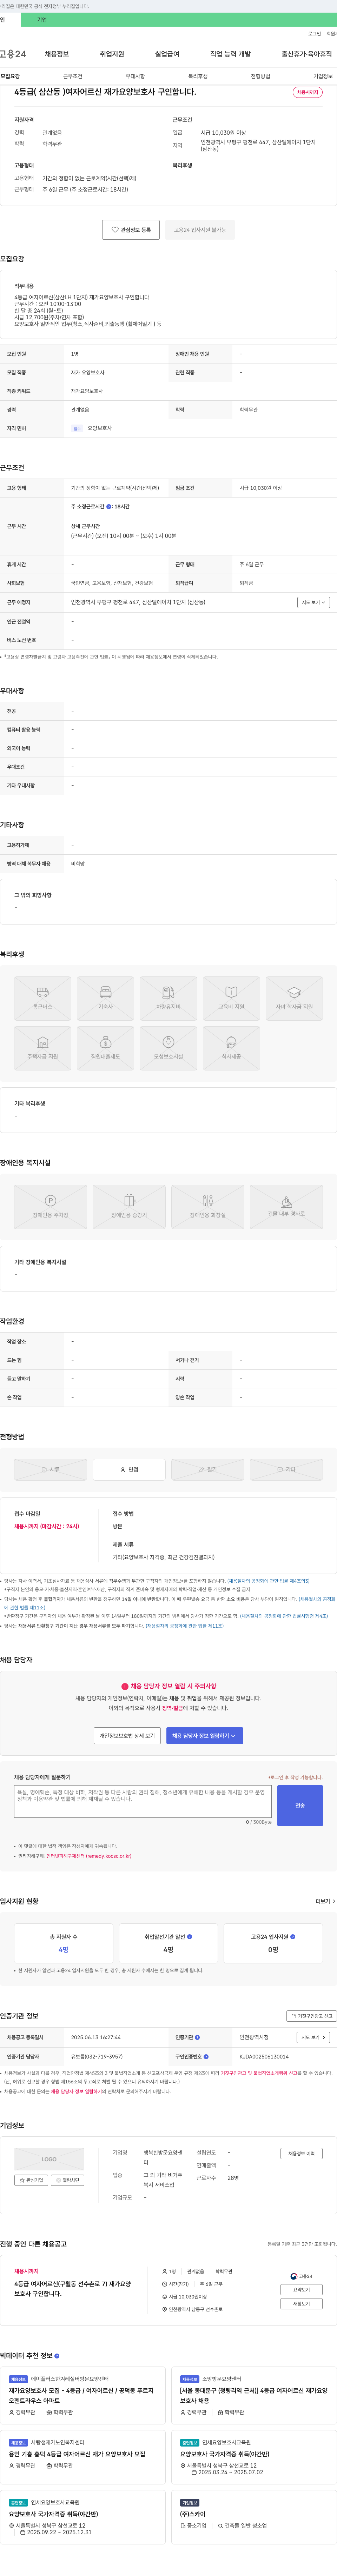Jump to the 모집요강 section tab
This screenshot has width=337, height=2576.
pos(10,76)
